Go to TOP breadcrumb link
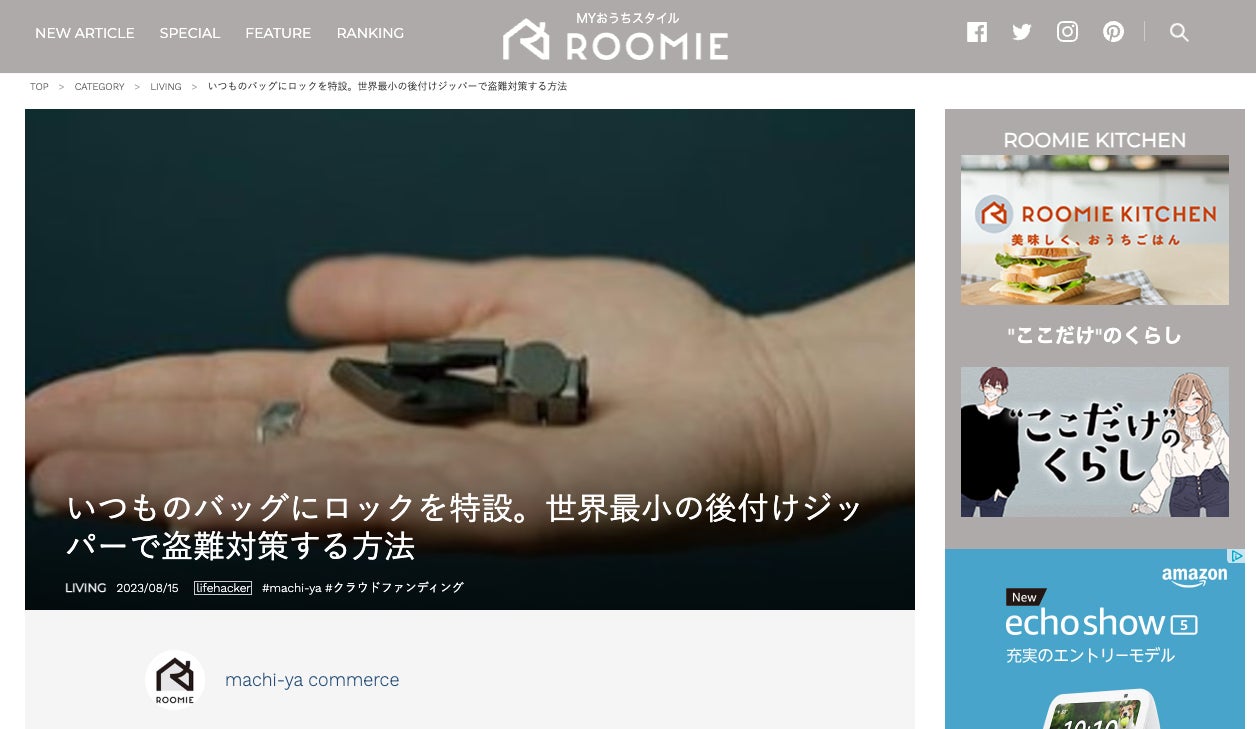1256x729 pixels. 39,87
